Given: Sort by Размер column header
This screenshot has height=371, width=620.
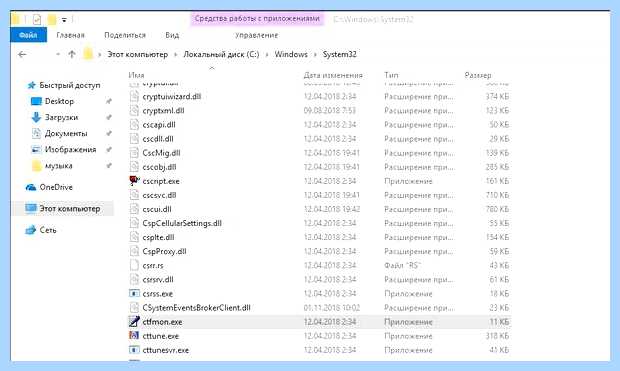Looking at the screenshot, I should click(478, 75).
